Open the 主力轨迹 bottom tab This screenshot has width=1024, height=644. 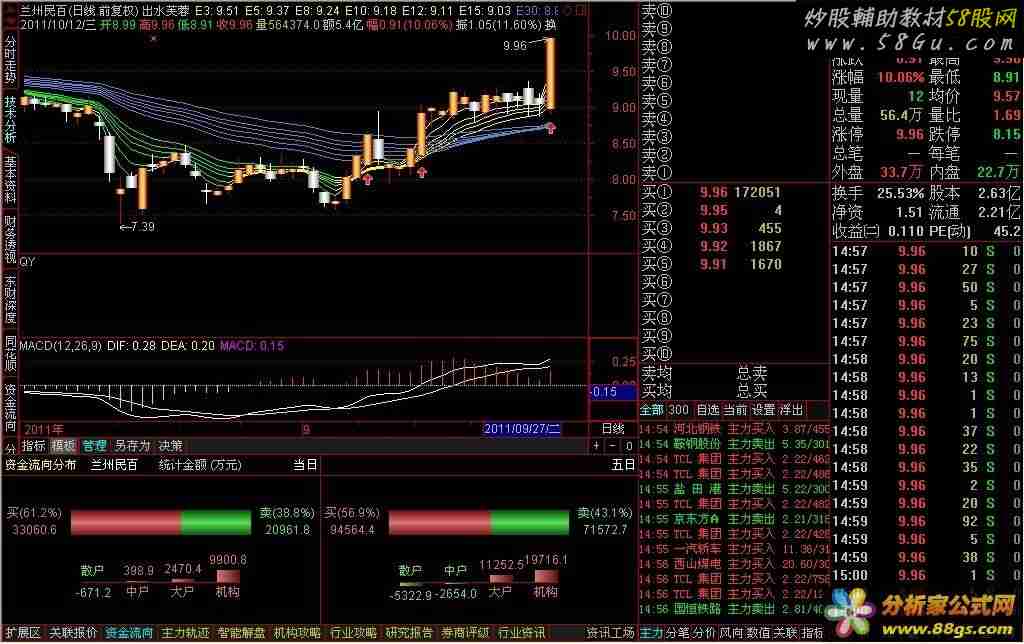tap(185, 633)
